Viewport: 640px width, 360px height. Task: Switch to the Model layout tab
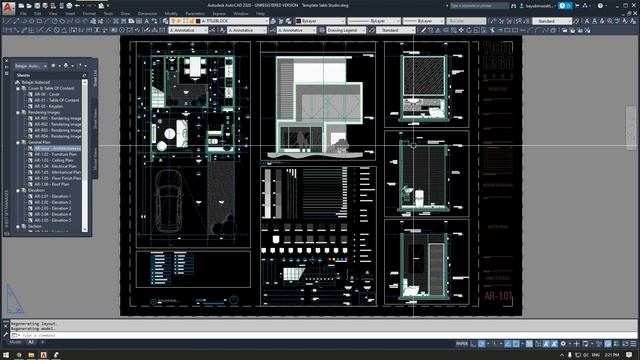[x=15, y=342]
